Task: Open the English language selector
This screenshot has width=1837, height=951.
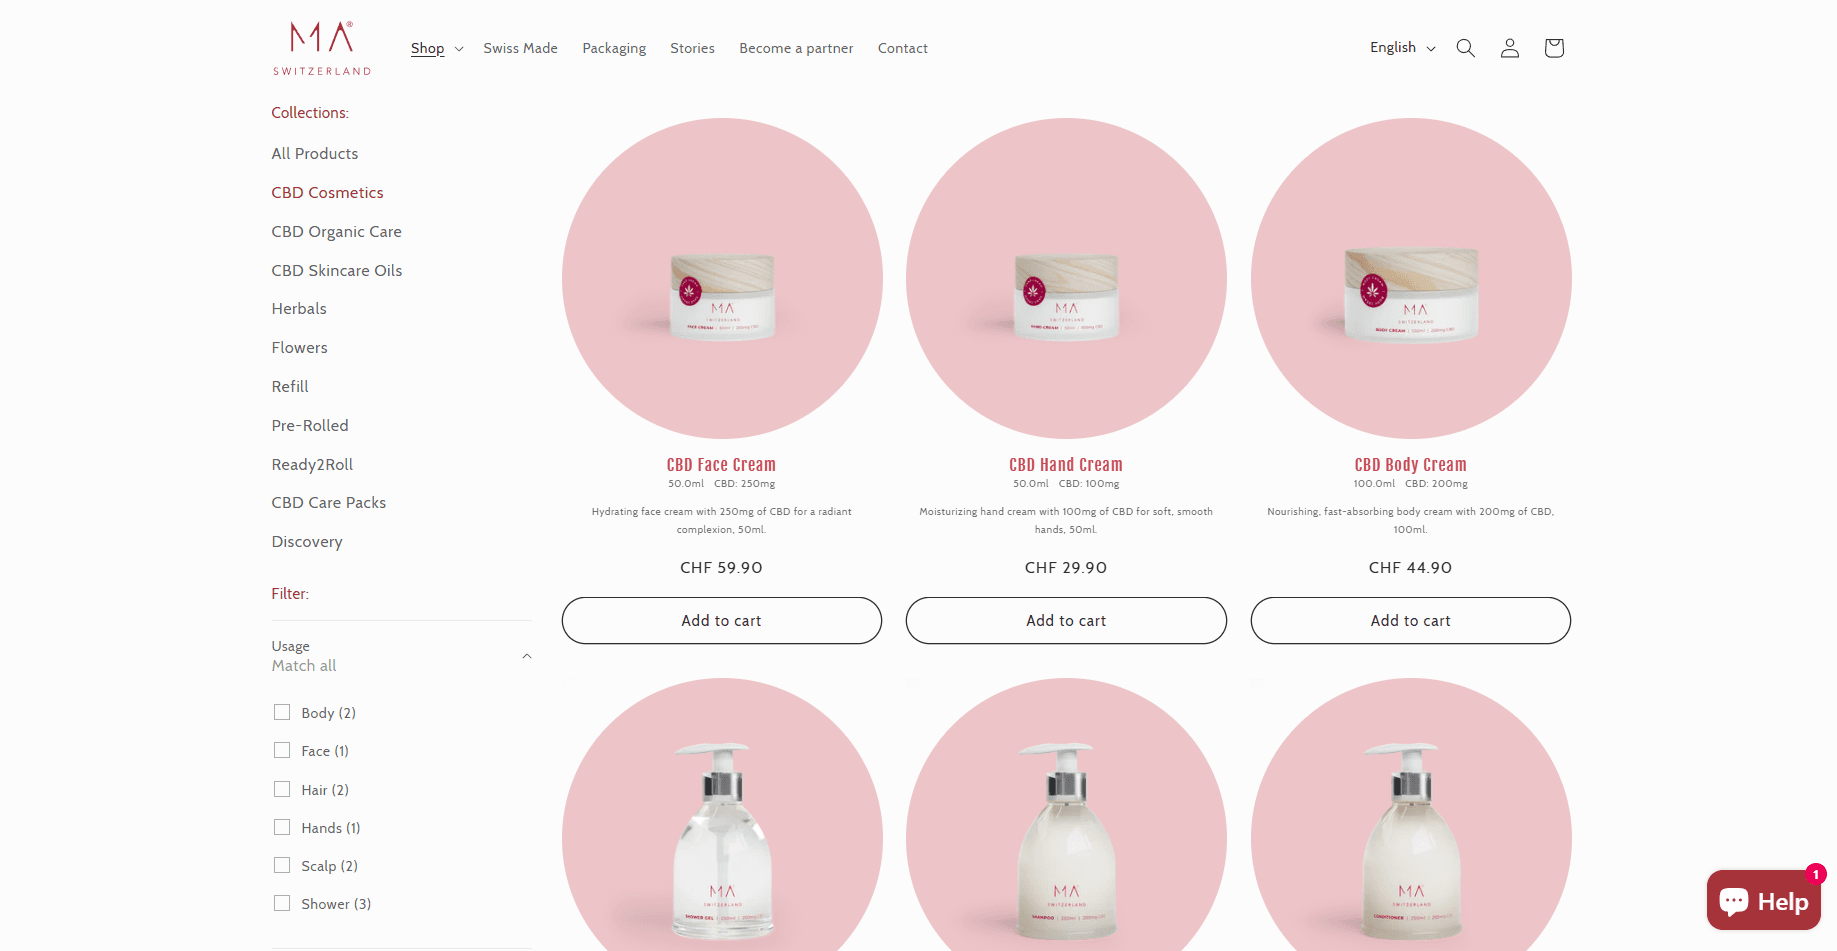Action: tap(1402, 47)
